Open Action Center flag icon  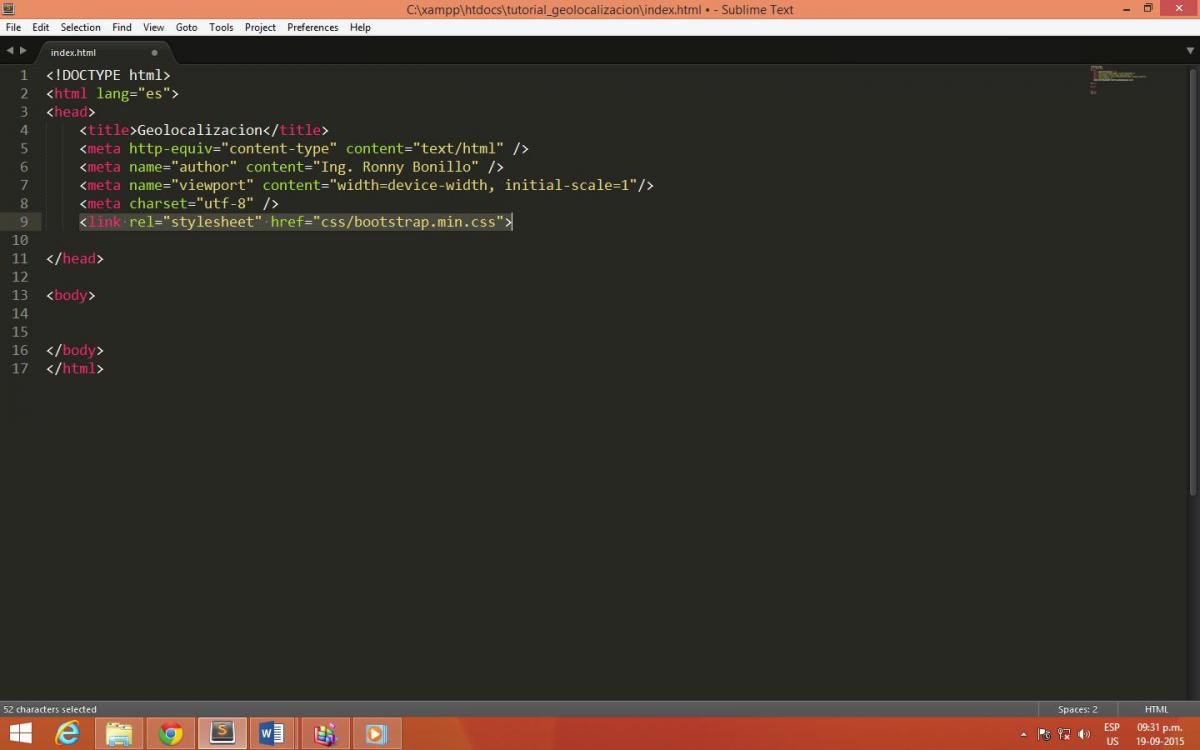click(1044, 734)
